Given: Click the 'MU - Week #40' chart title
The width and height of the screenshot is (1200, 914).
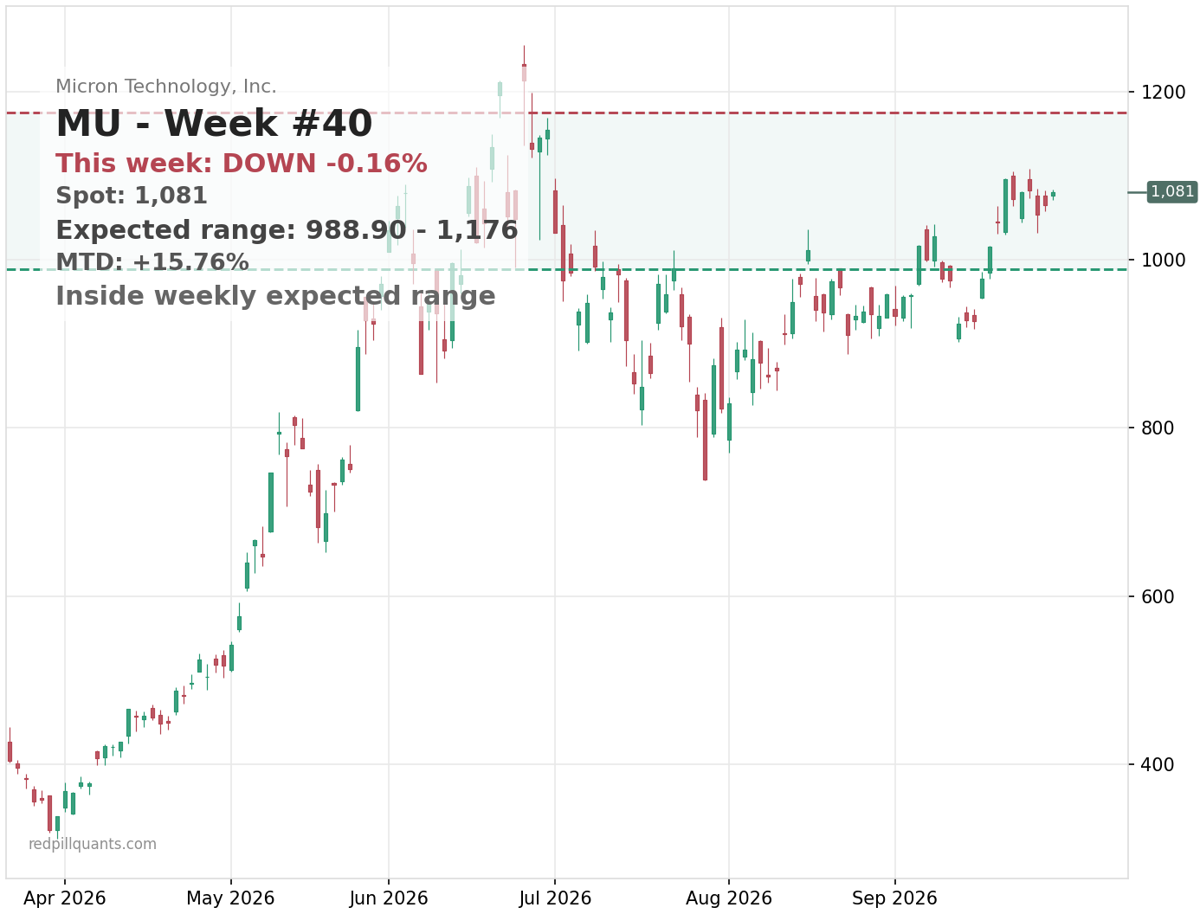Looking at the screenshot, I should click(213, 125).
